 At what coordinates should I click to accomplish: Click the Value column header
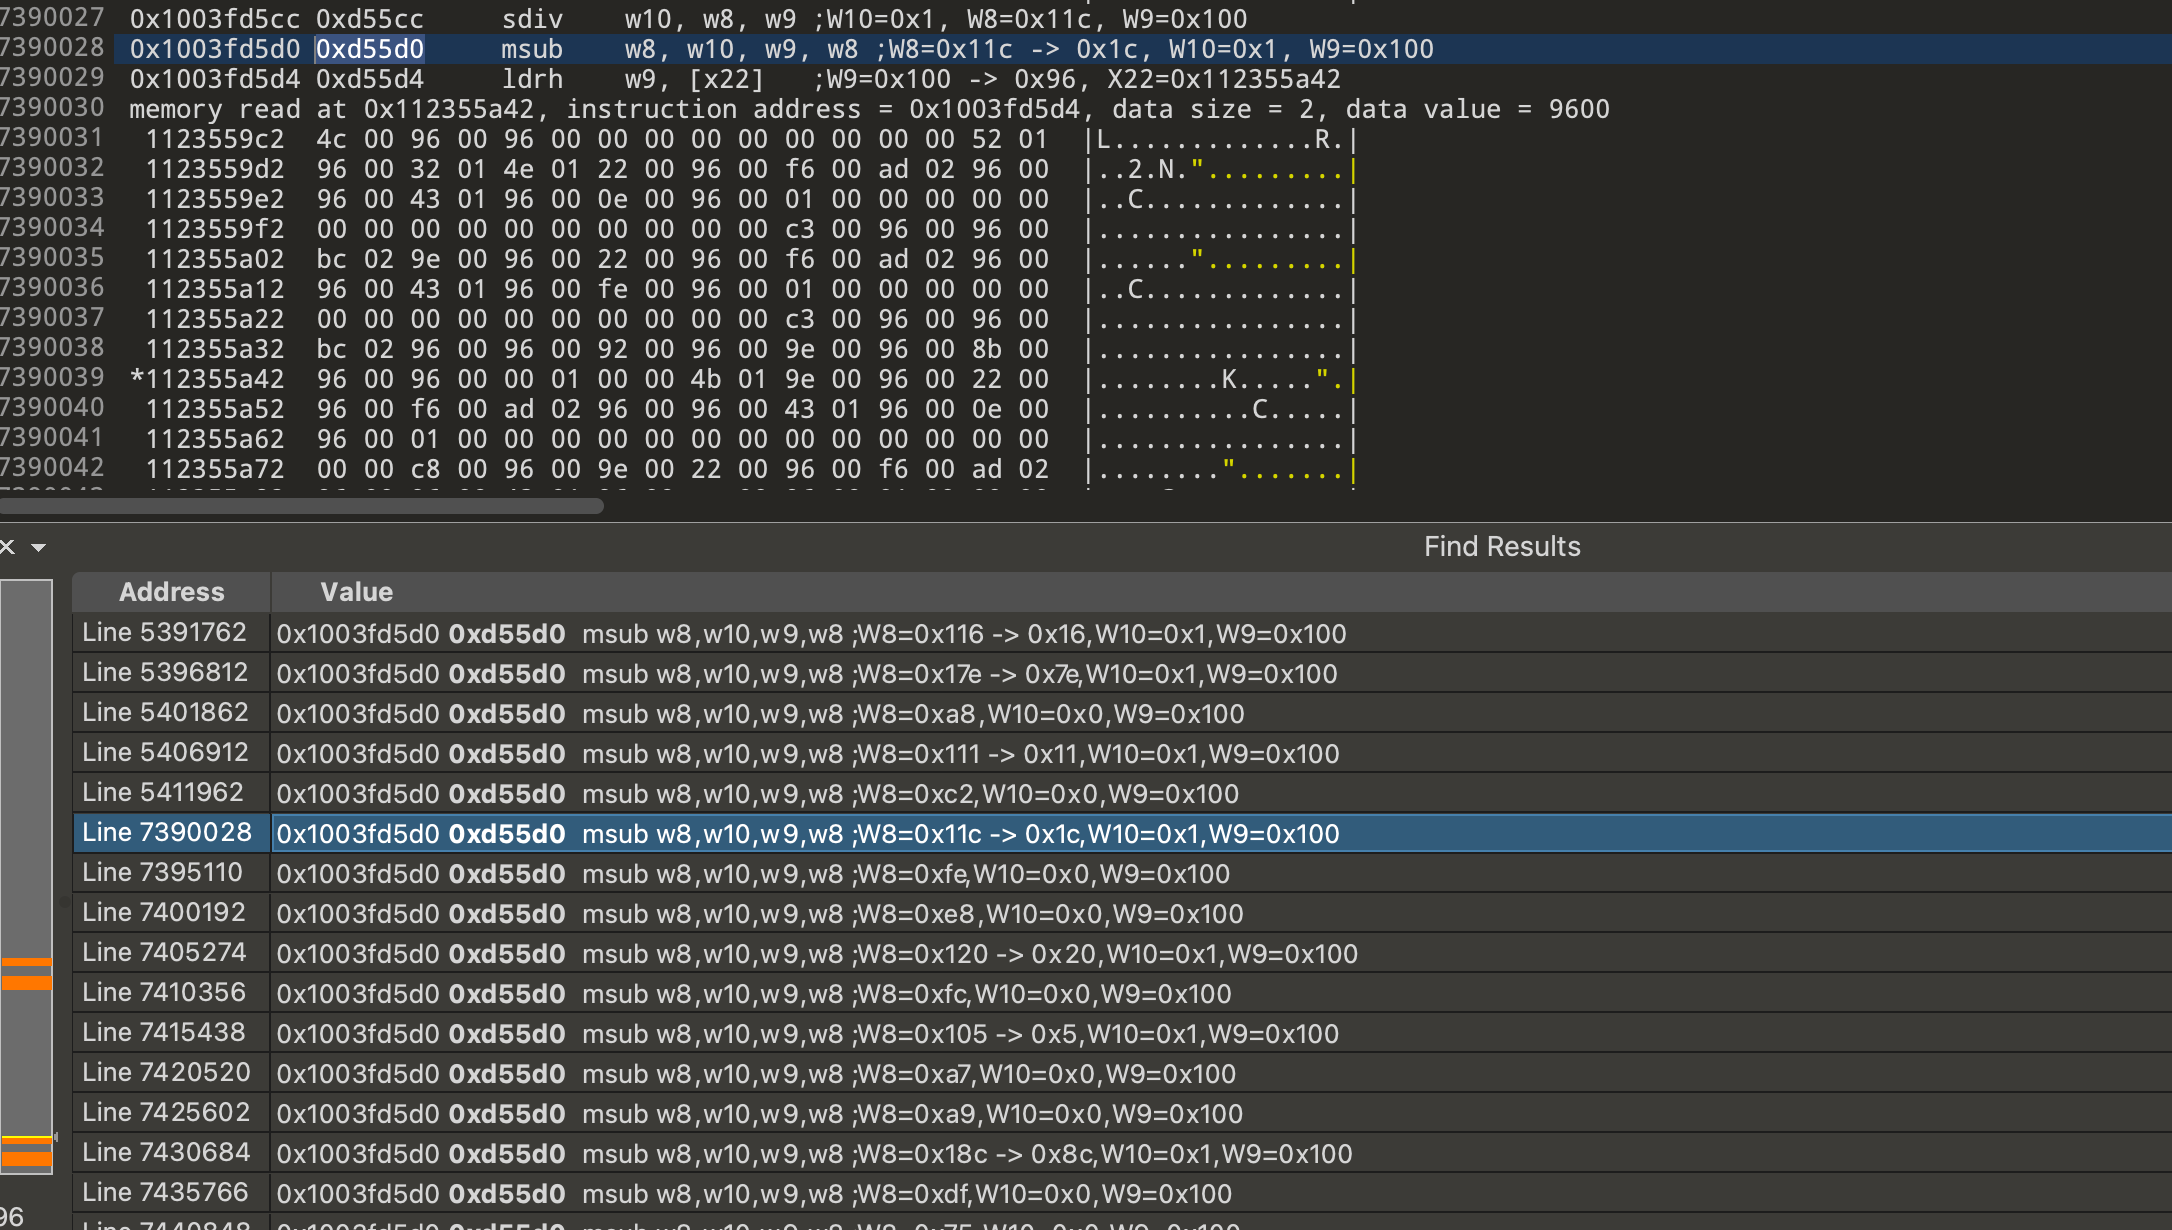pyautogui.click(x=356, y=592)
